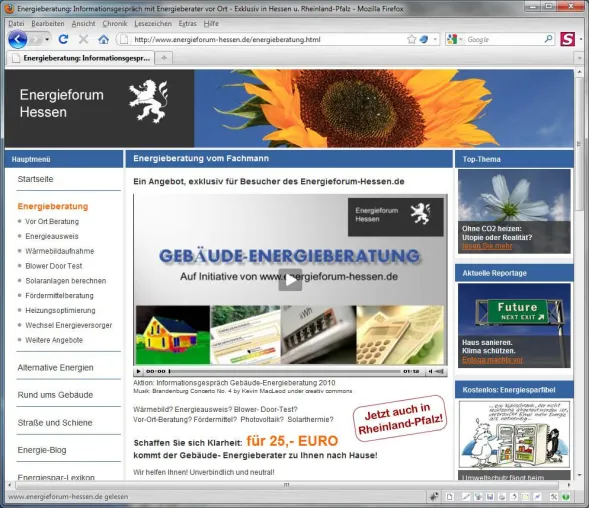Click the printer icon in status bar

pos(502,497)
